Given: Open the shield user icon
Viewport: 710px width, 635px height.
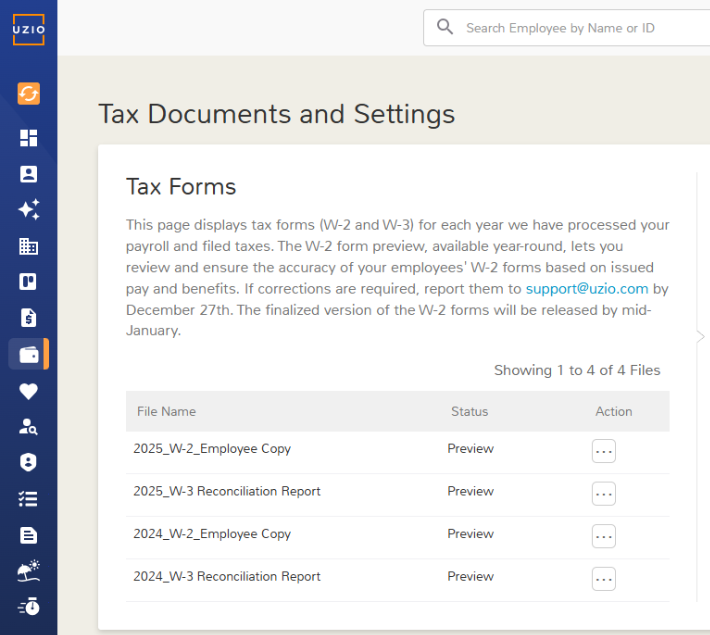Looking at the screenshot, I should [29, 462].
